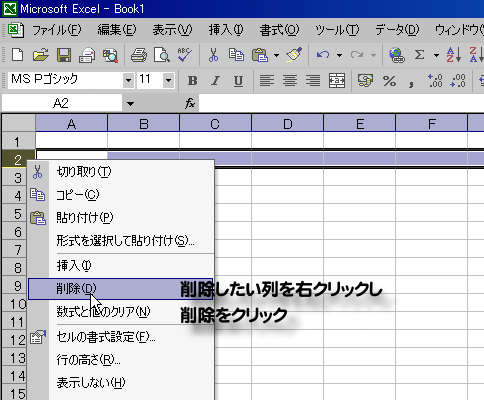Apply Currency style icon

pyautogui.click(x=365, y=81)
